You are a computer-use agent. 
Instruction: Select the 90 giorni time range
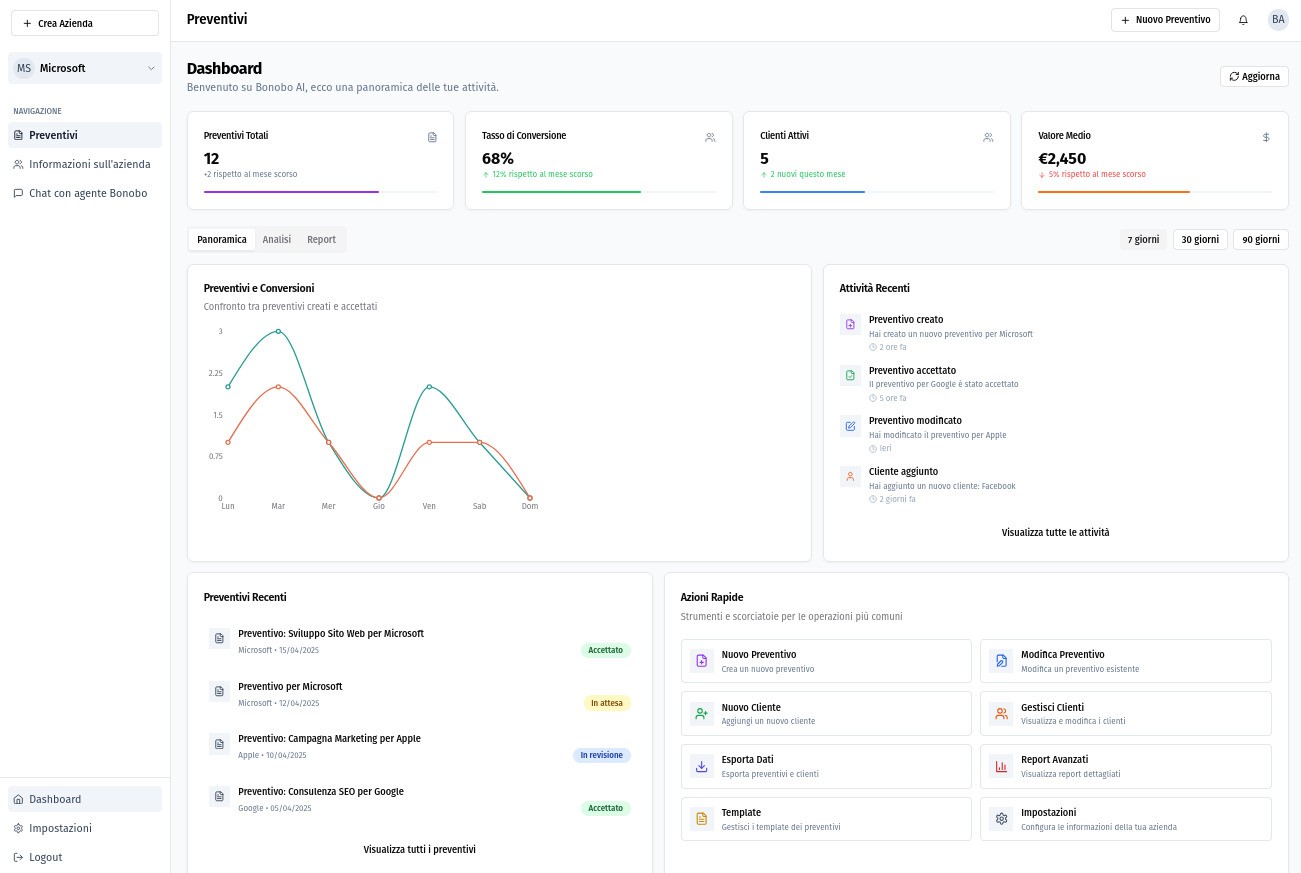[1261, 240]
